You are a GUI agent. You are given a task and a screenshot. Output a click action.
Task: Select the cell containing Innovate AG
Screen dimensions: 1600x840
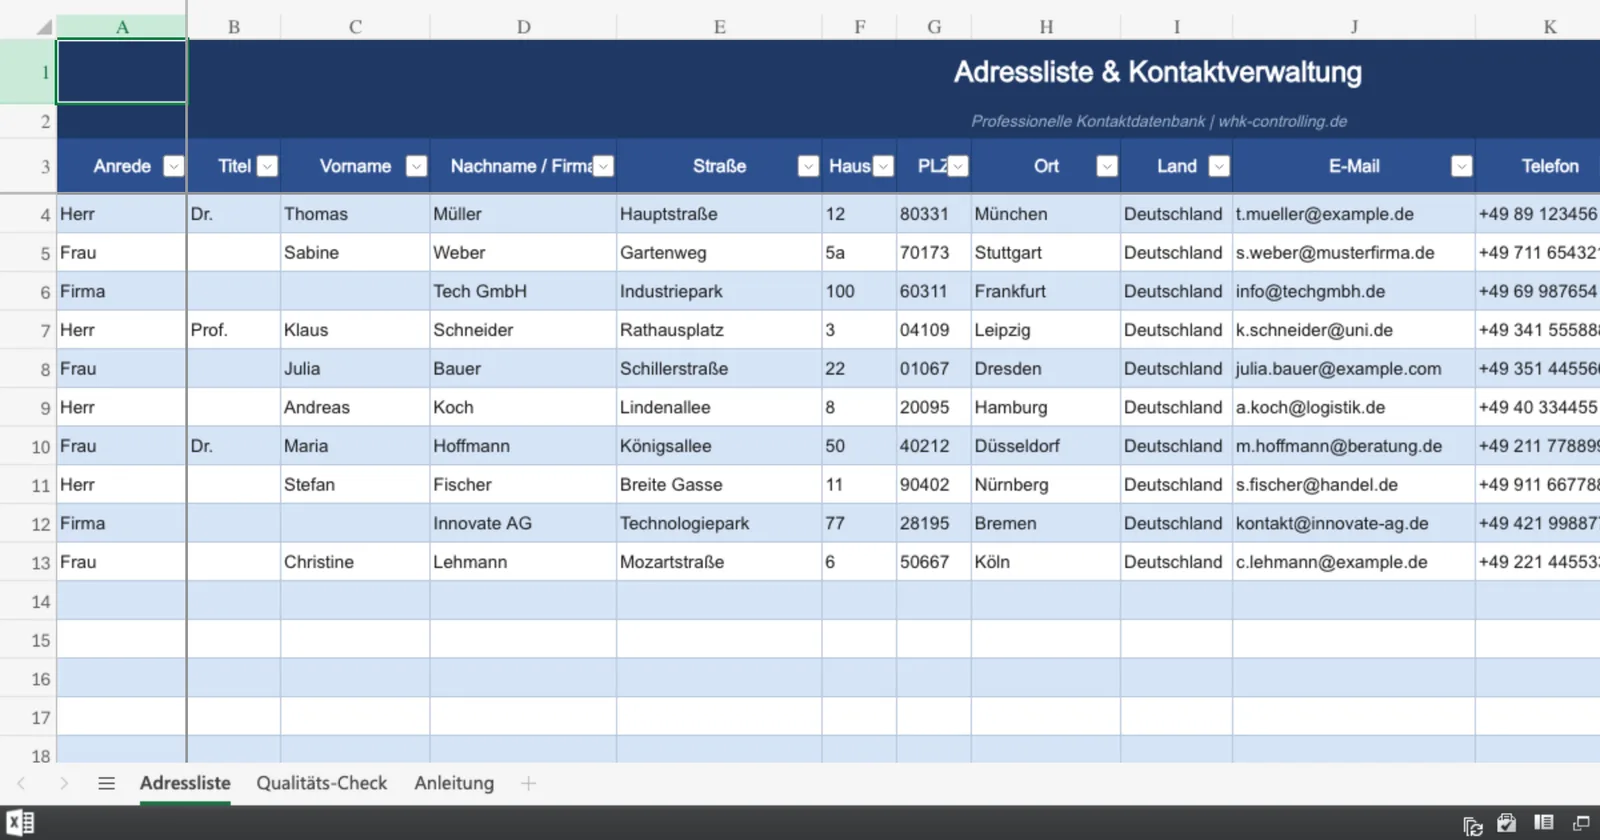tap(523, 523)
